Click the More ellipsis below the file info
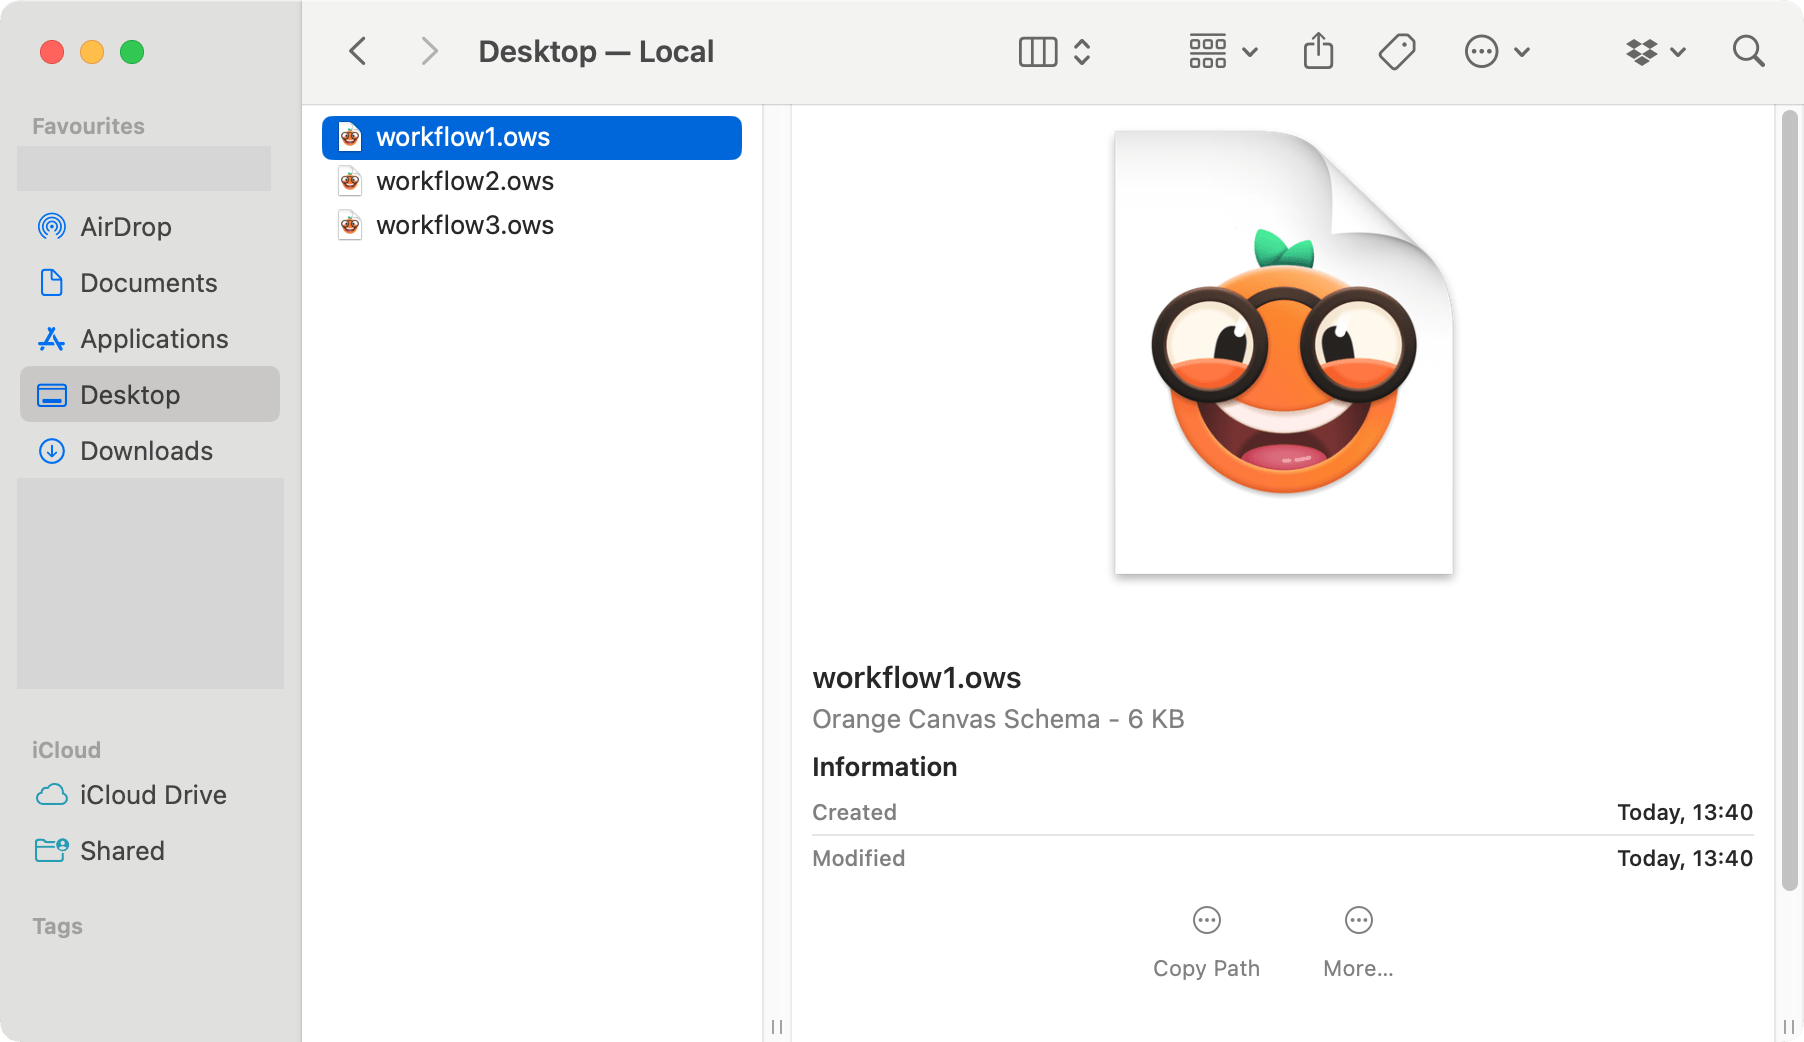This screenshot has height=1042, width=1804. pyautogui.click(x=1357, y=940)
